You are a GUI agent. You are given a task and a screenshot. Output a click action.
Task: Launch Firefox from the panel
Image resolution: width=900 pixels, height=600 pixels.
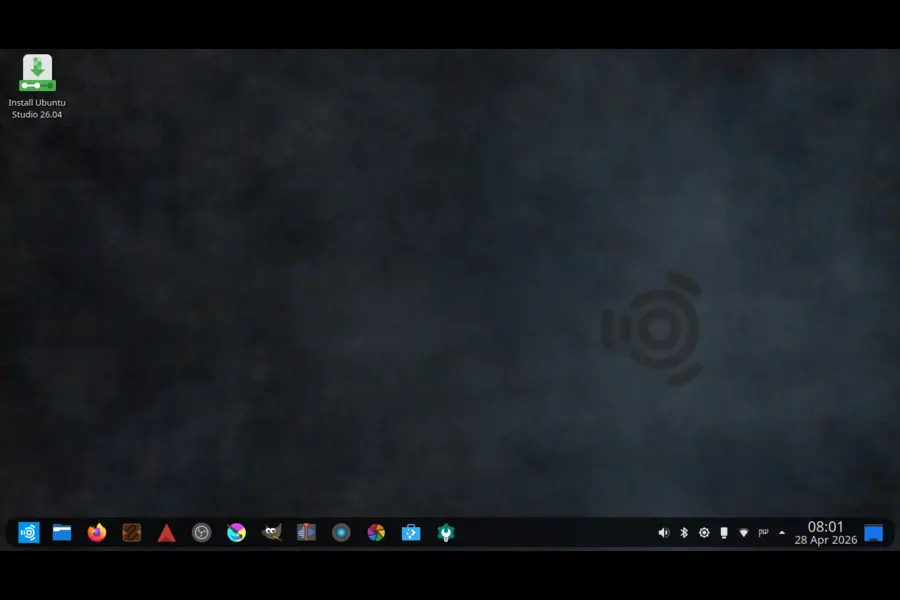pyautogui.click(x=96, y=533)
